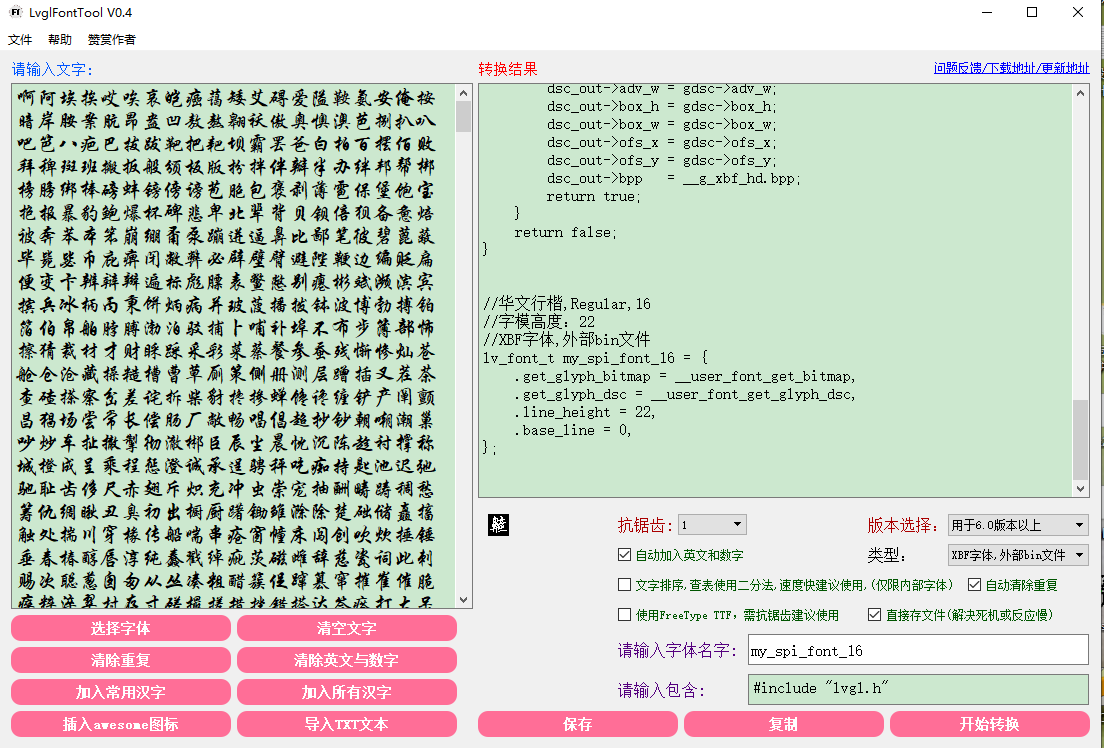Toggle 直接存文件 checkbox

875,615
